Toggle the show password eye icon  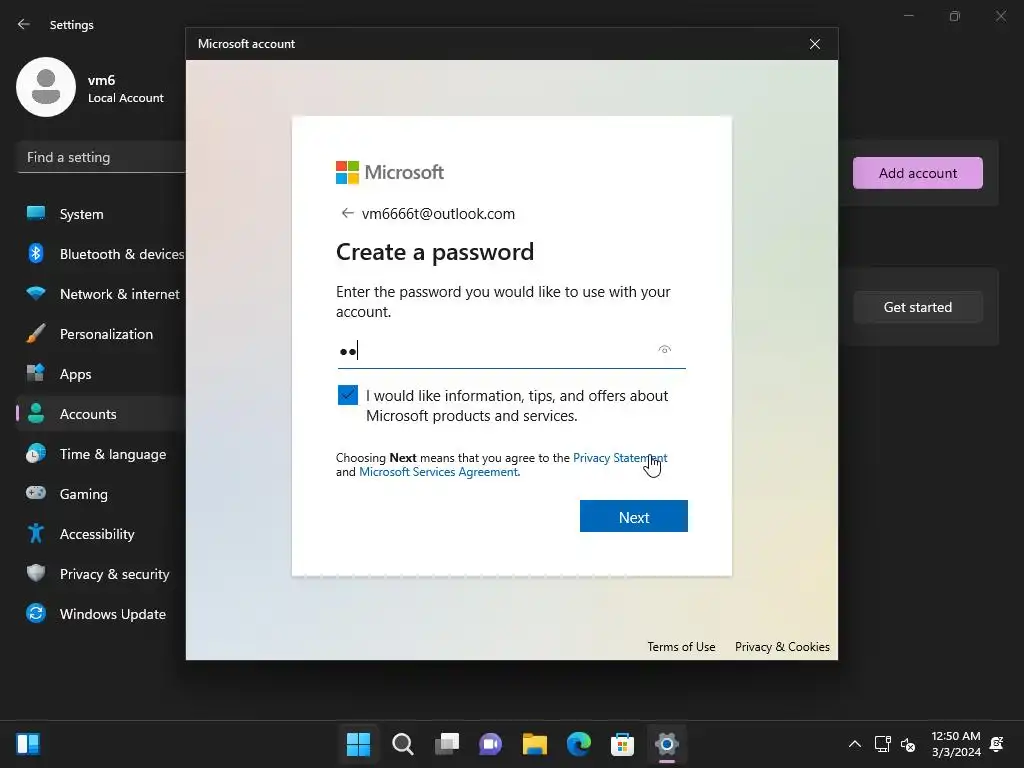point(664,350)
